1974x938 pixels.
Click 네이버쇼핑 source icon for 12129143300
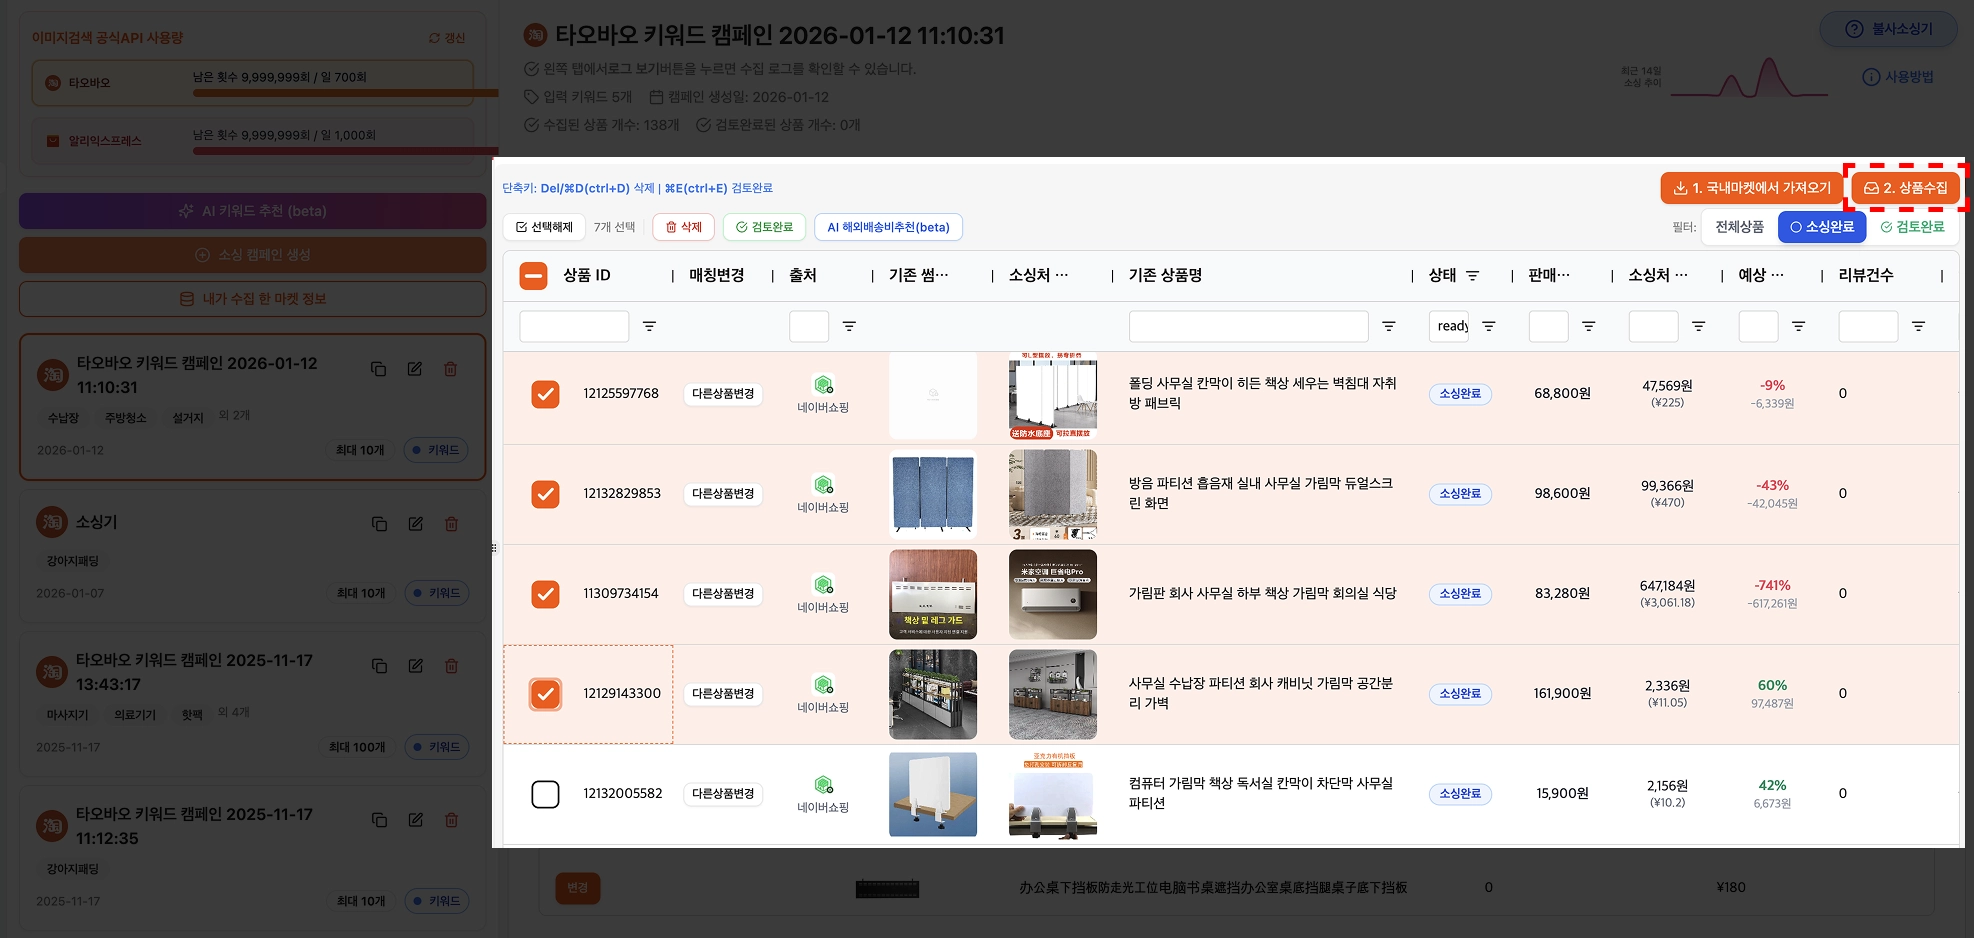pyautogui.click(x=823, y=685)
